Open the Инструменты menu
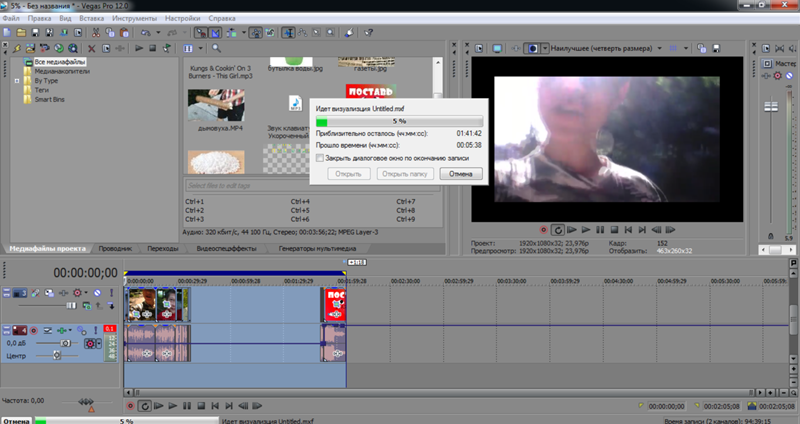This screenshot has height=424, width=800. click(134, 18)
